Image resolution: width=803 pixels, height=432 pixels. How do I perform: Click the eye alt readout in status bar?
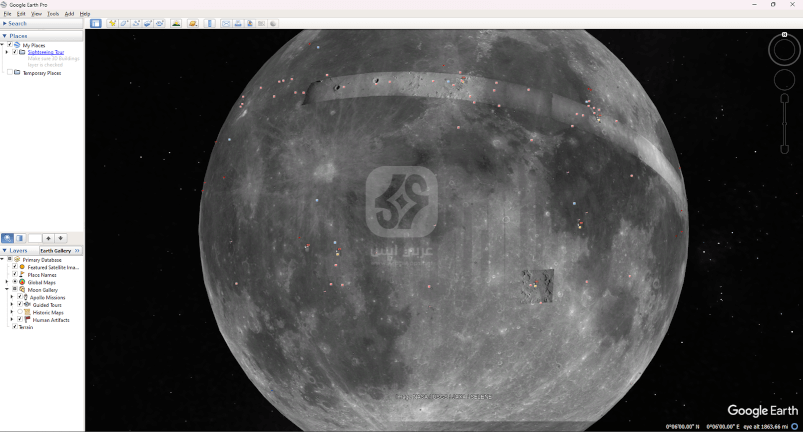click(x=766, y=426)
